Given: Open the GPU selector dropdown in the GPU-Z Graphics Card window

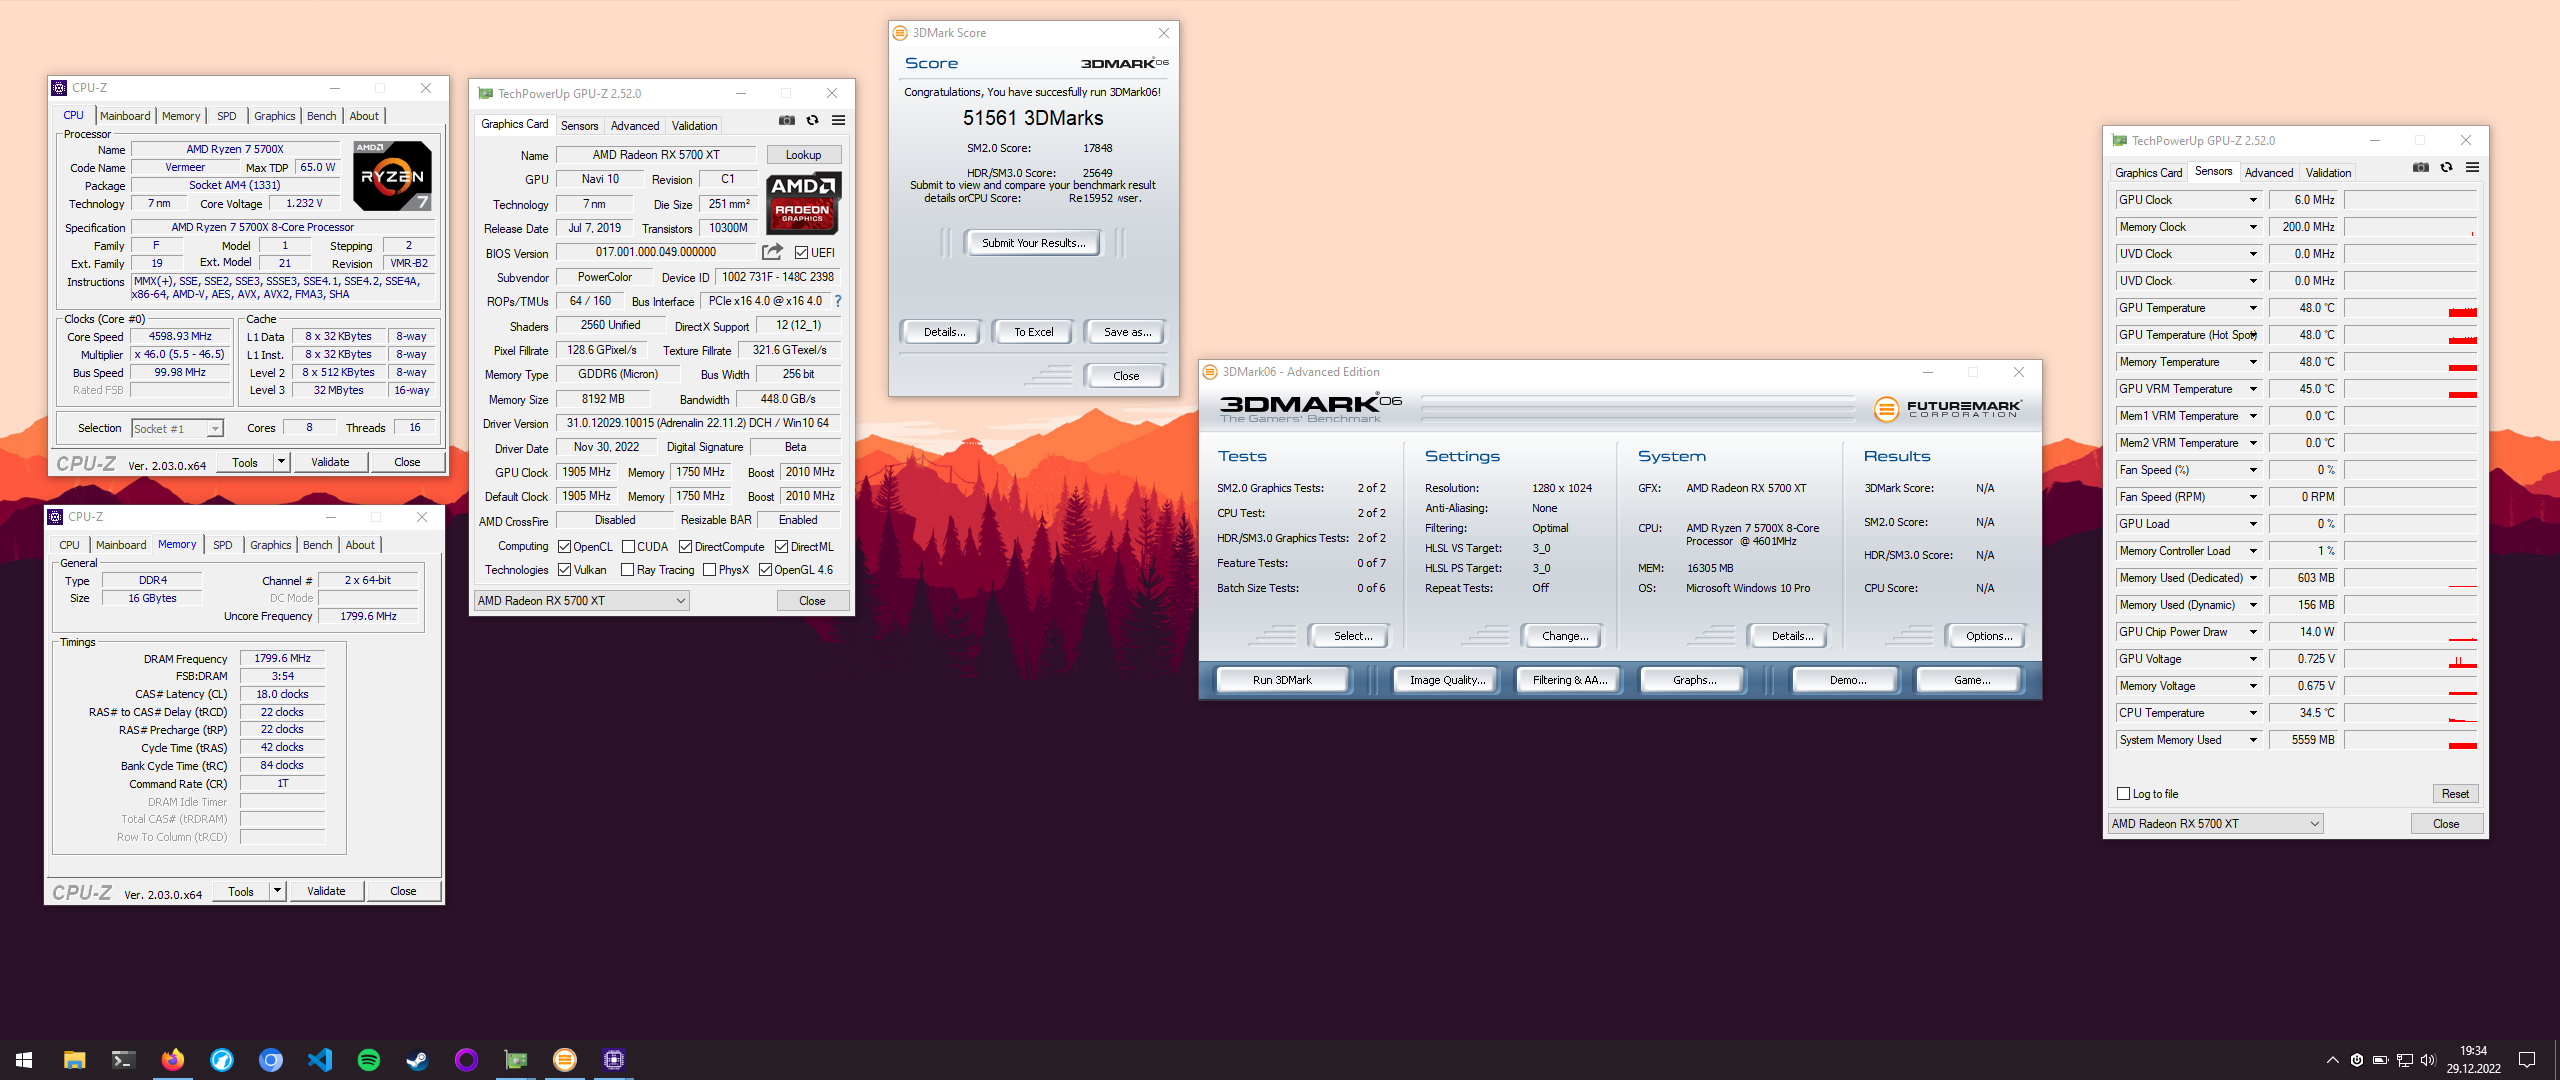Looking at the screenshot, I should click(581, 601).
